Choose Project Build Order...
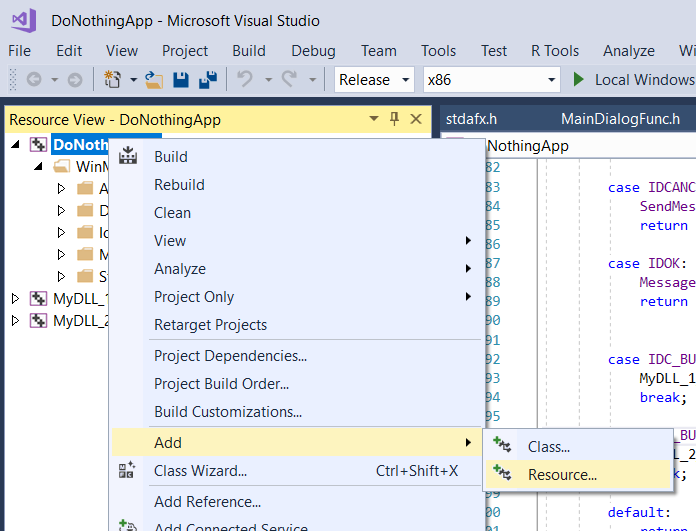The image size is (696, 531). pyautogui.click(x=296, y=384)
